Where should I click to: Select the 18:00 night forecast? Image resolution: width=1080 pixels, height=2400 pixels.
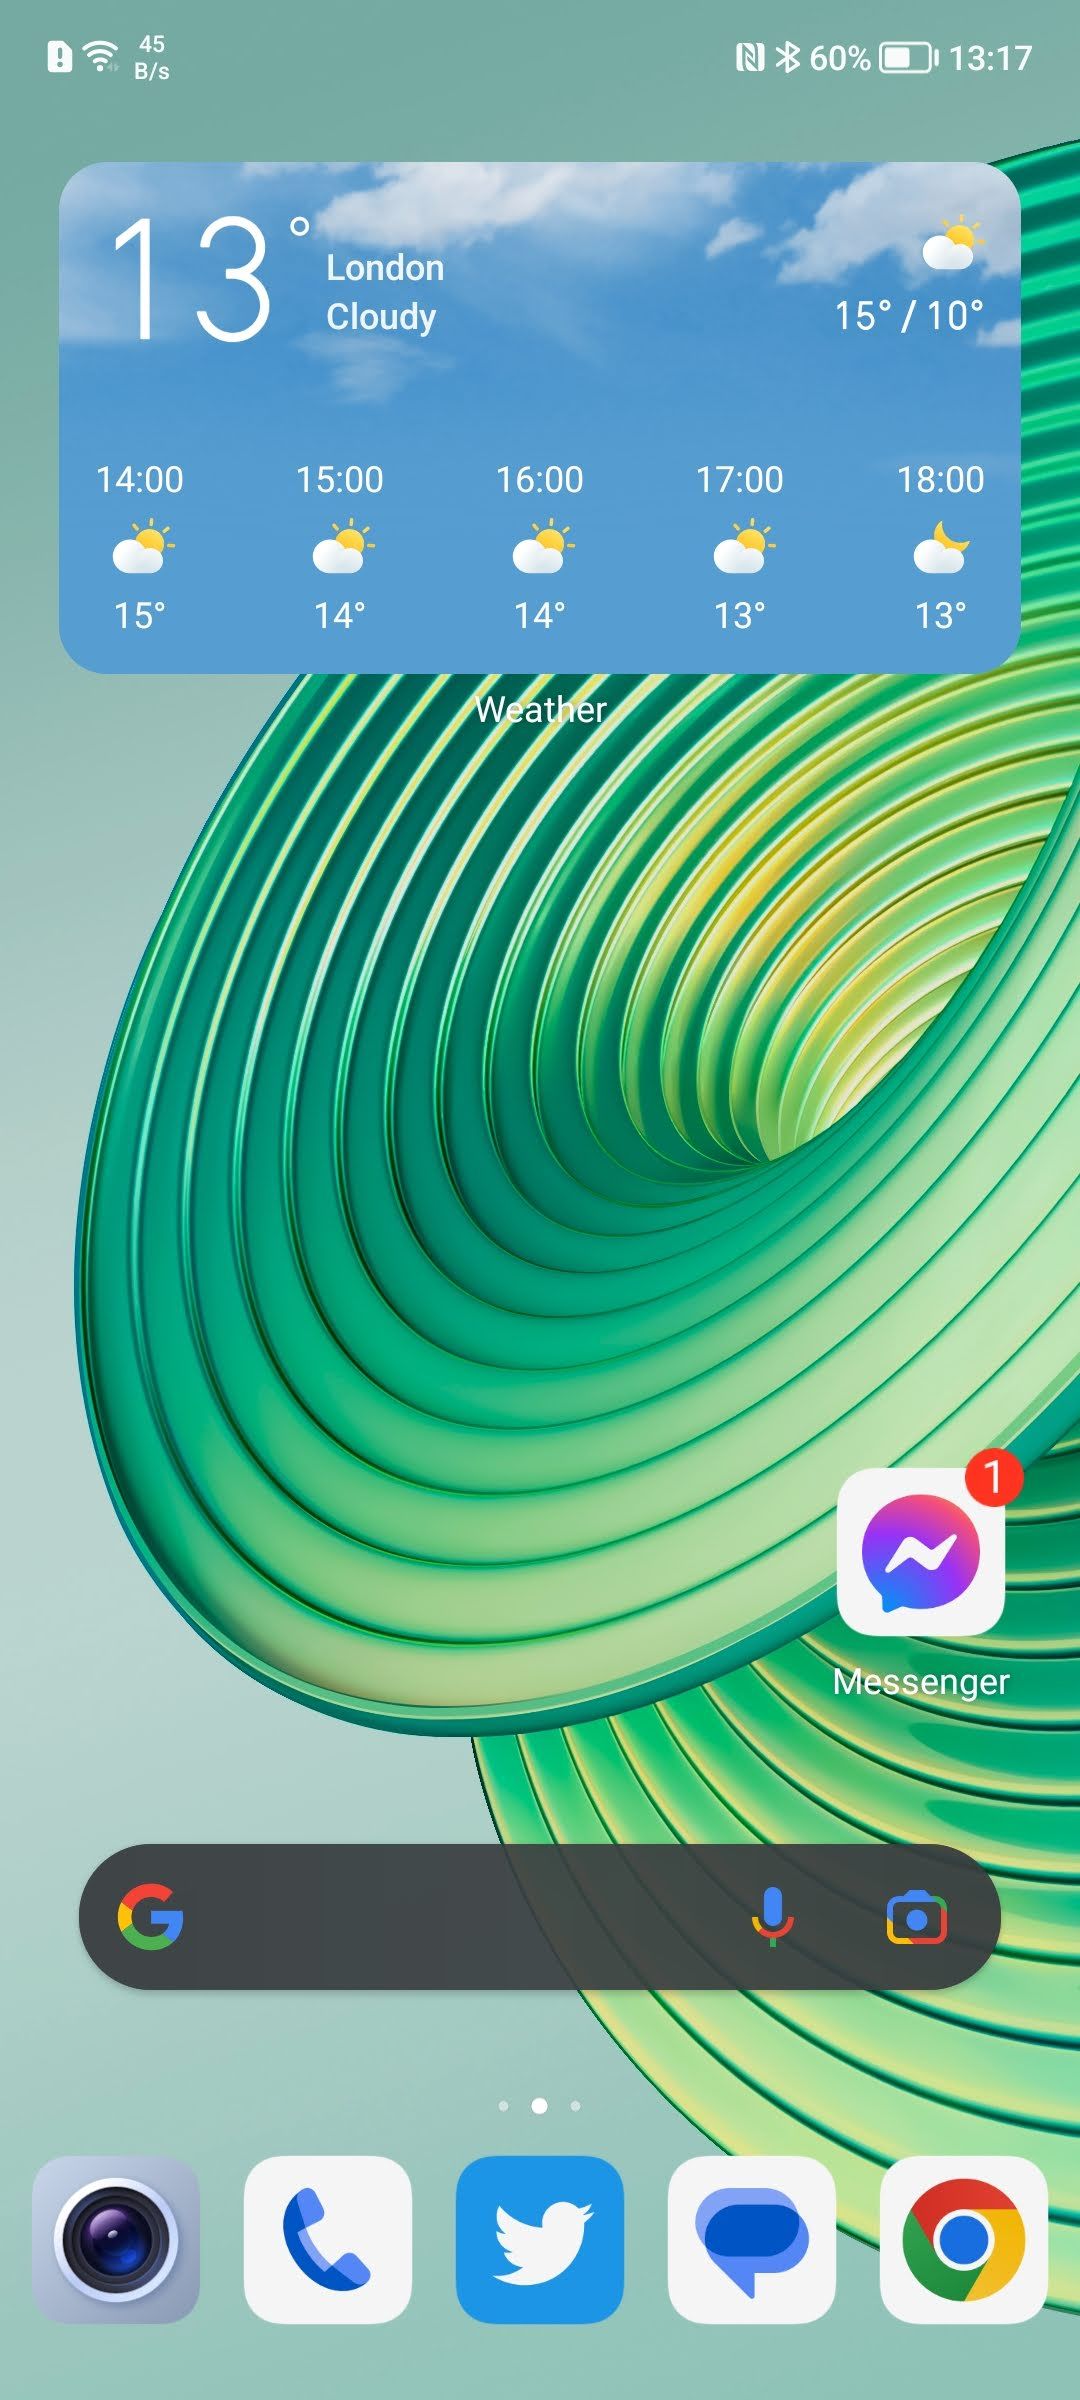(x=940, y=547)
